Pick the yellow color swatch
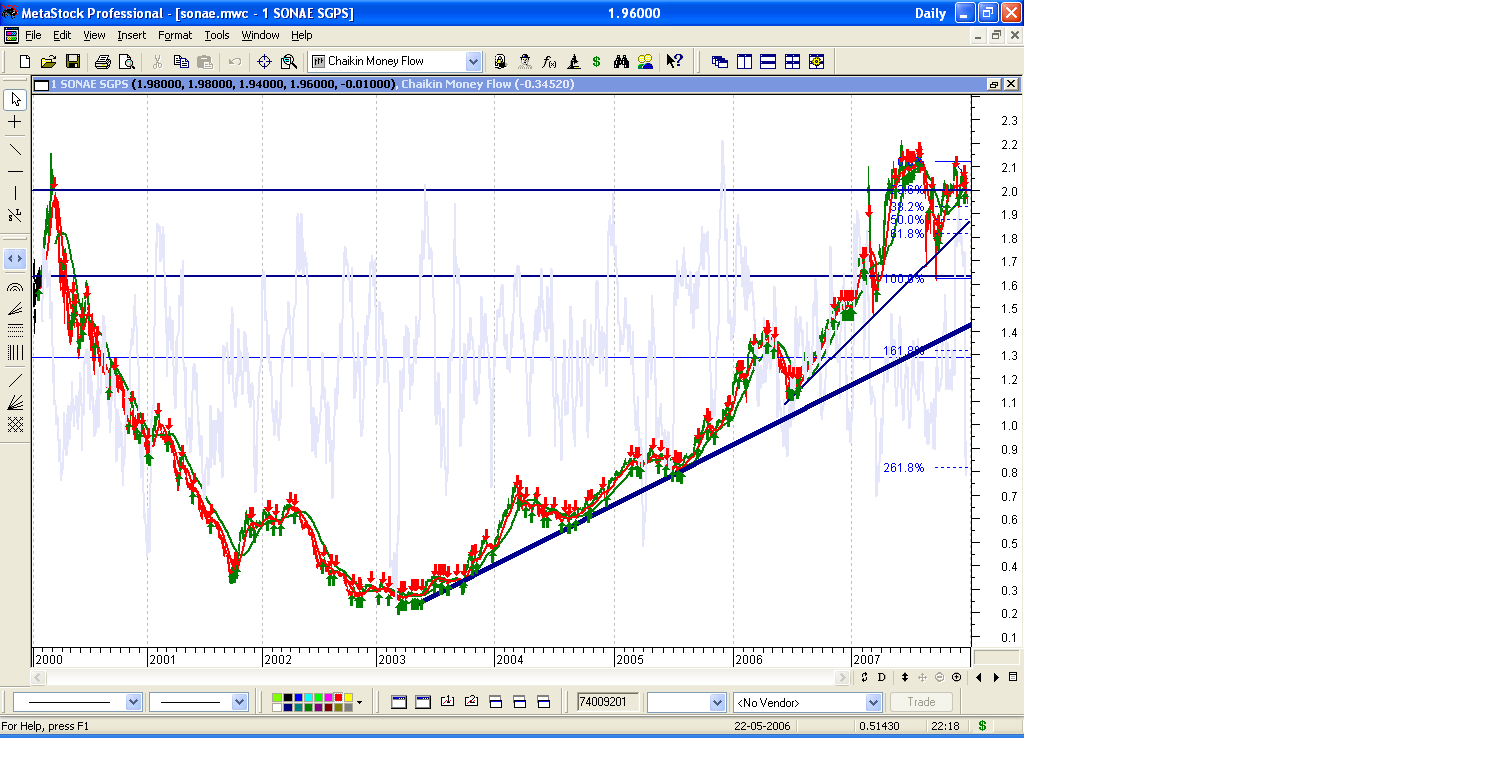The width and height of the screenshot is (1498, 768). click(x=348, y=697)
